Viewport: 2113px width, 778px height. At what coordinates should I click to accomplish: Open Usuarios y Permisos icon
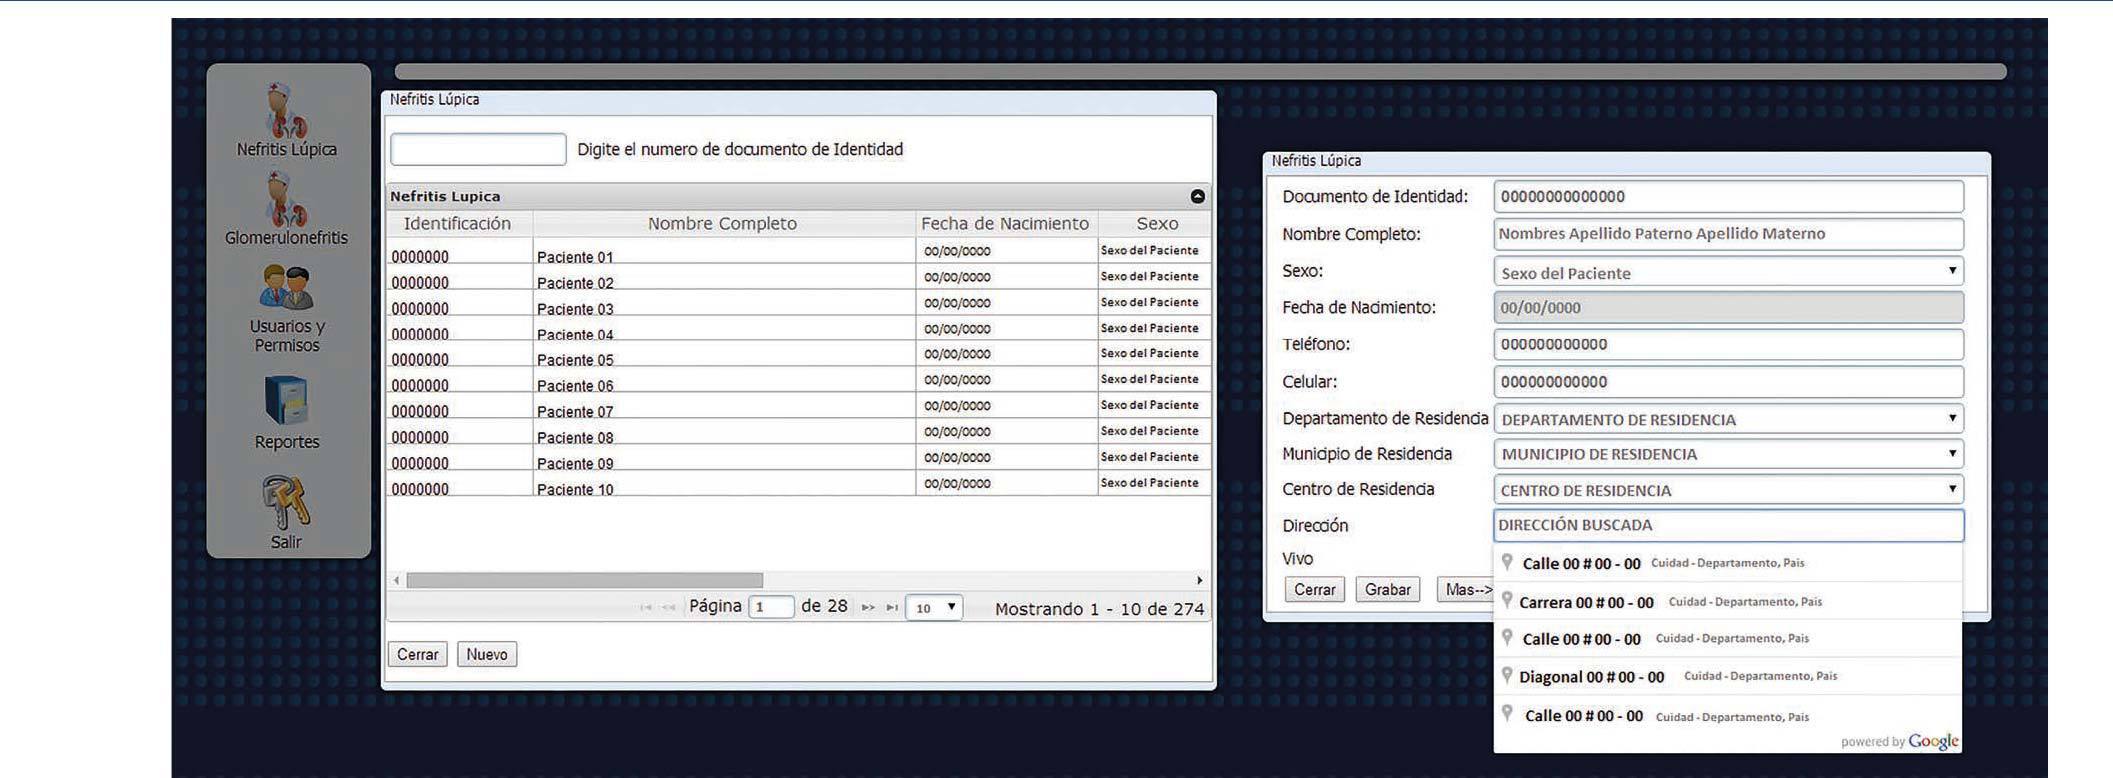(x=286, y=288)
